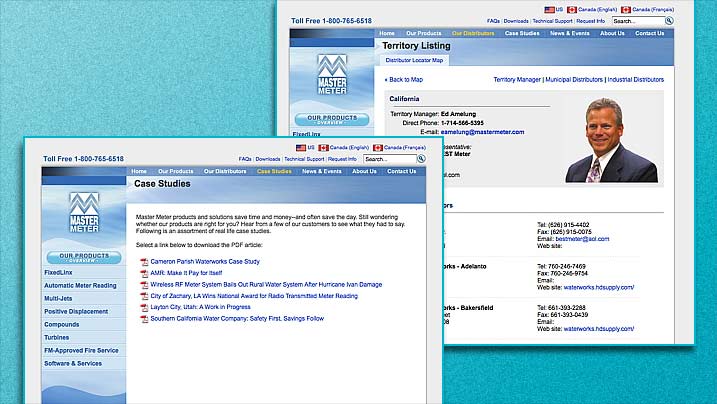Screen dimensions: 717x404
Task: Click bestmeter@aol.com email link
Action: coord(582,239)
